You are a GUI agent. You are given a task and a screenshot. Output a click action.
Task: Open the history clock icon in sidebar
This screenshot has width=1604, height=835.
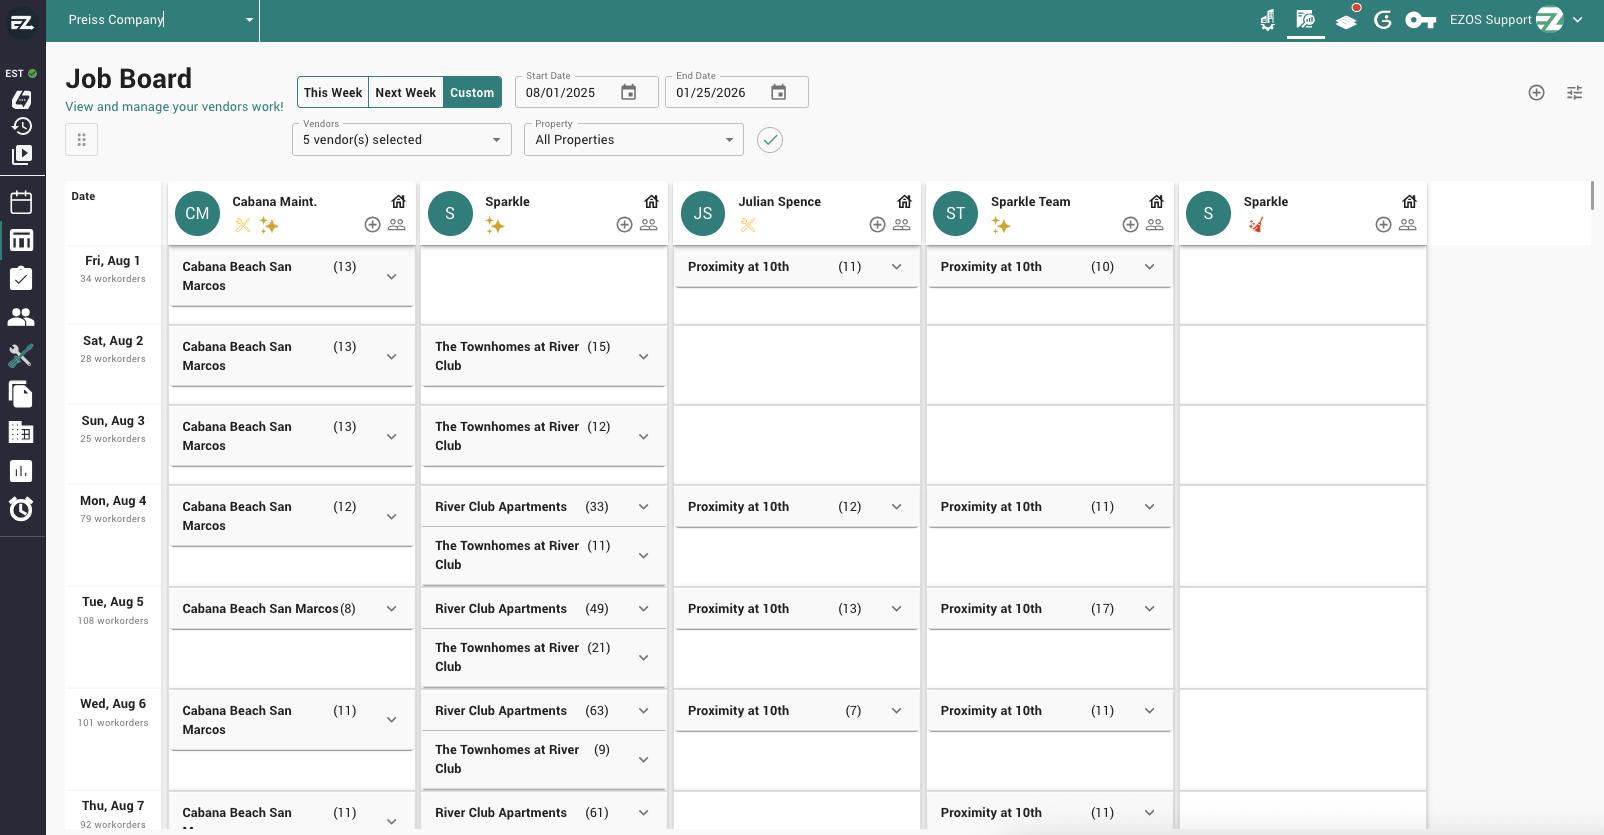tap(21, 126)
